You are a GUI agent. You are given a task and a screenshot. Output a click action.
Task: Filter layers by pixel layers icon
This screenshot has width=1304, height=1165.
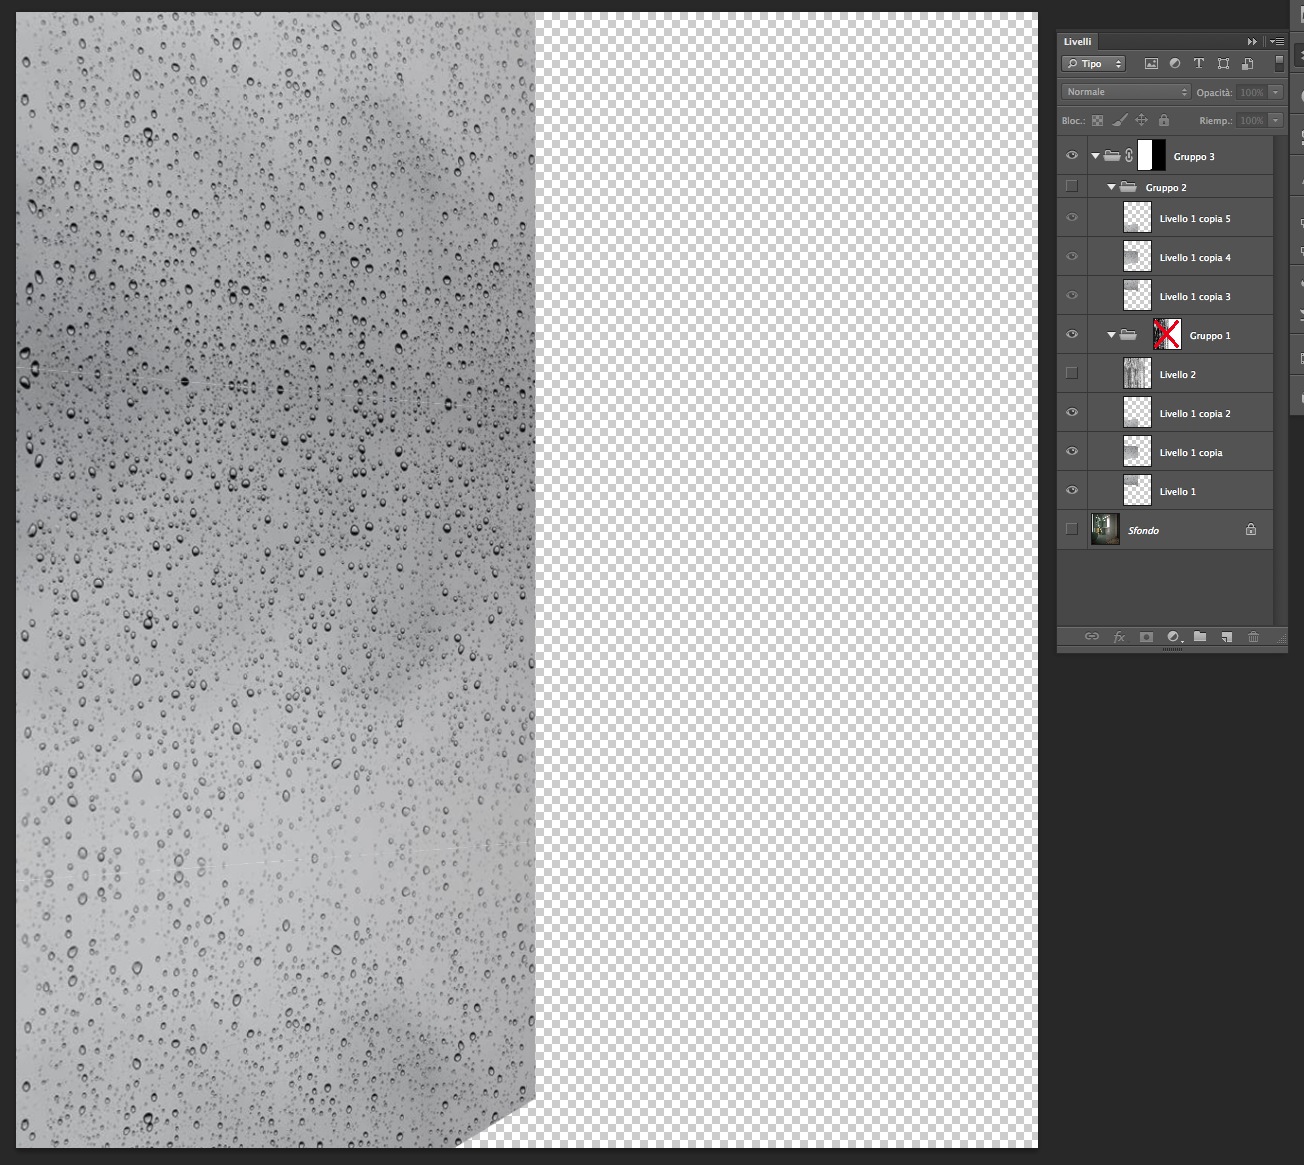coord(1151,64)
